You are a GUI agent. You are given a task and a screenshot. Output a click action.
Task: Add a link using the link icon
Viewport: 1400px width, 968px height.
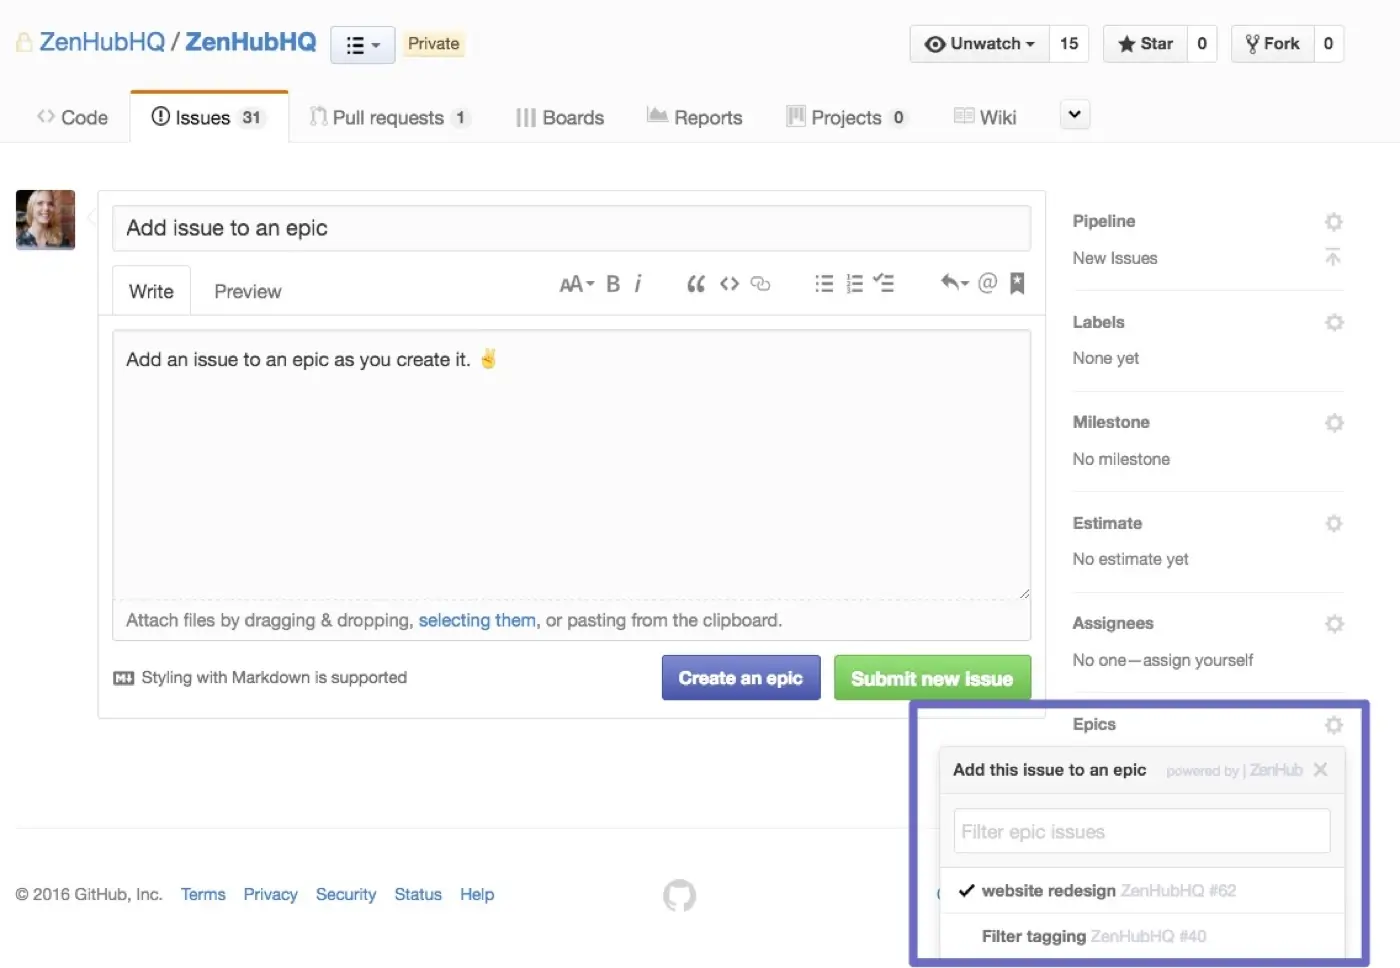pos(760,284)
